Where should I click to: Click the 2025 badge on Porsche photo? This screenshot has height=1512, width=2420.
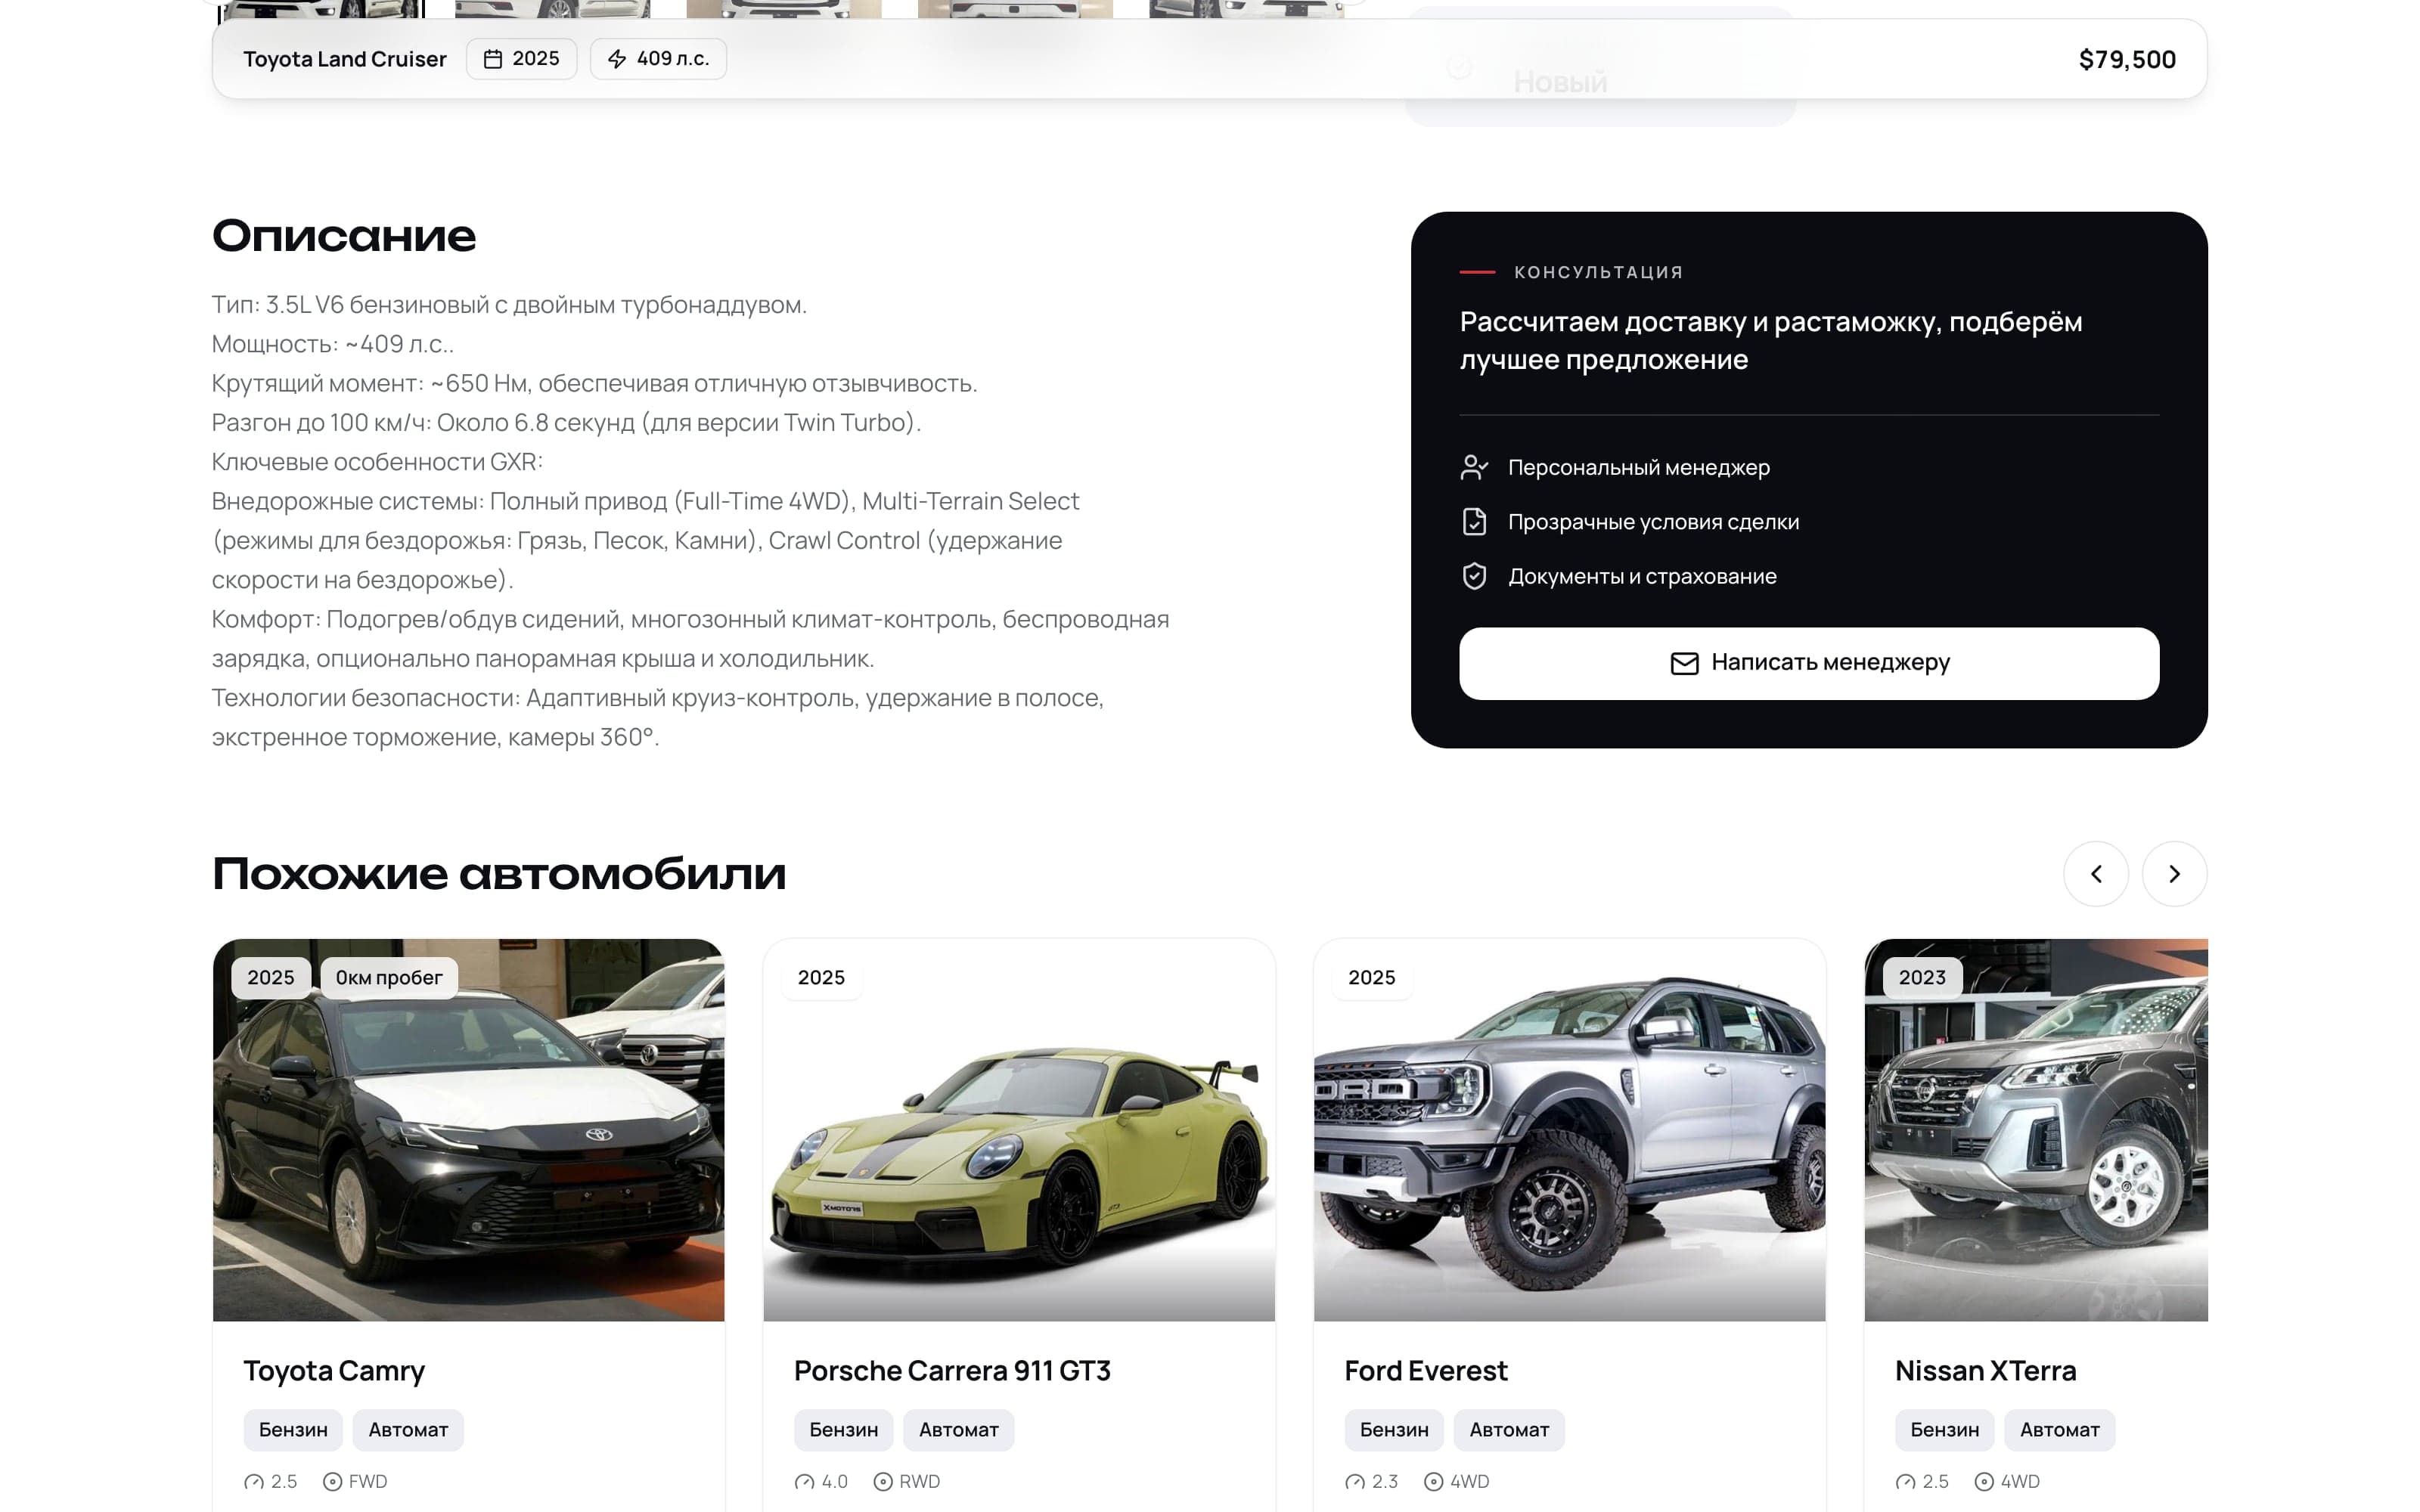821,977
